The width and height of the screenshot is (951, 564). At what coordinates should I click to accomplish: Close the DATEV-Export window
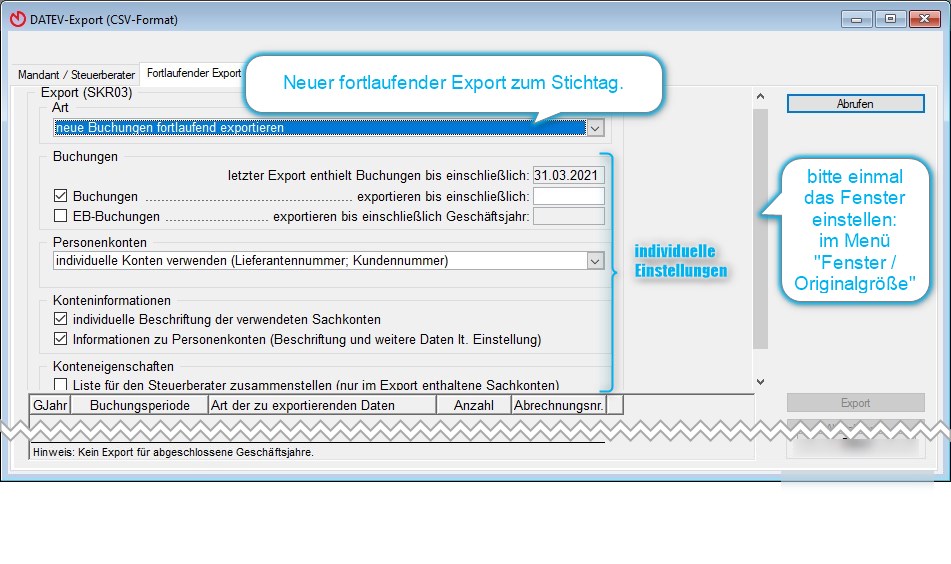(924, 19)
